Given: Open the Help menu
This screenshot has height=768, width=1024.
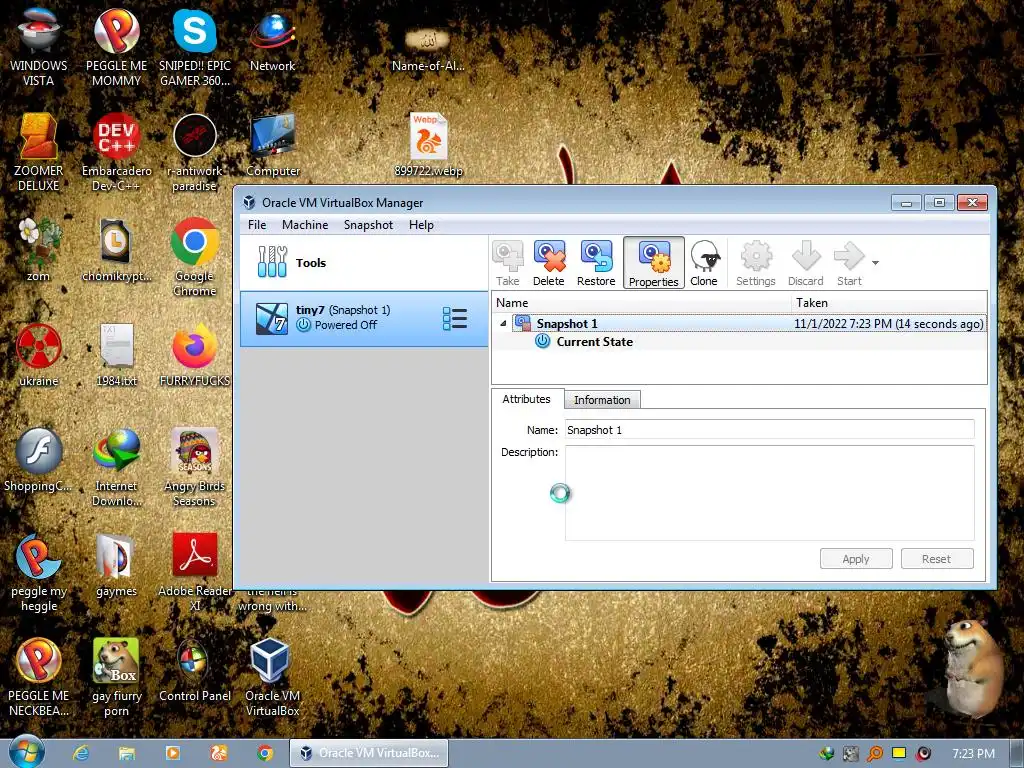Looking at the screenshot, I should click(x=421, y=225).
